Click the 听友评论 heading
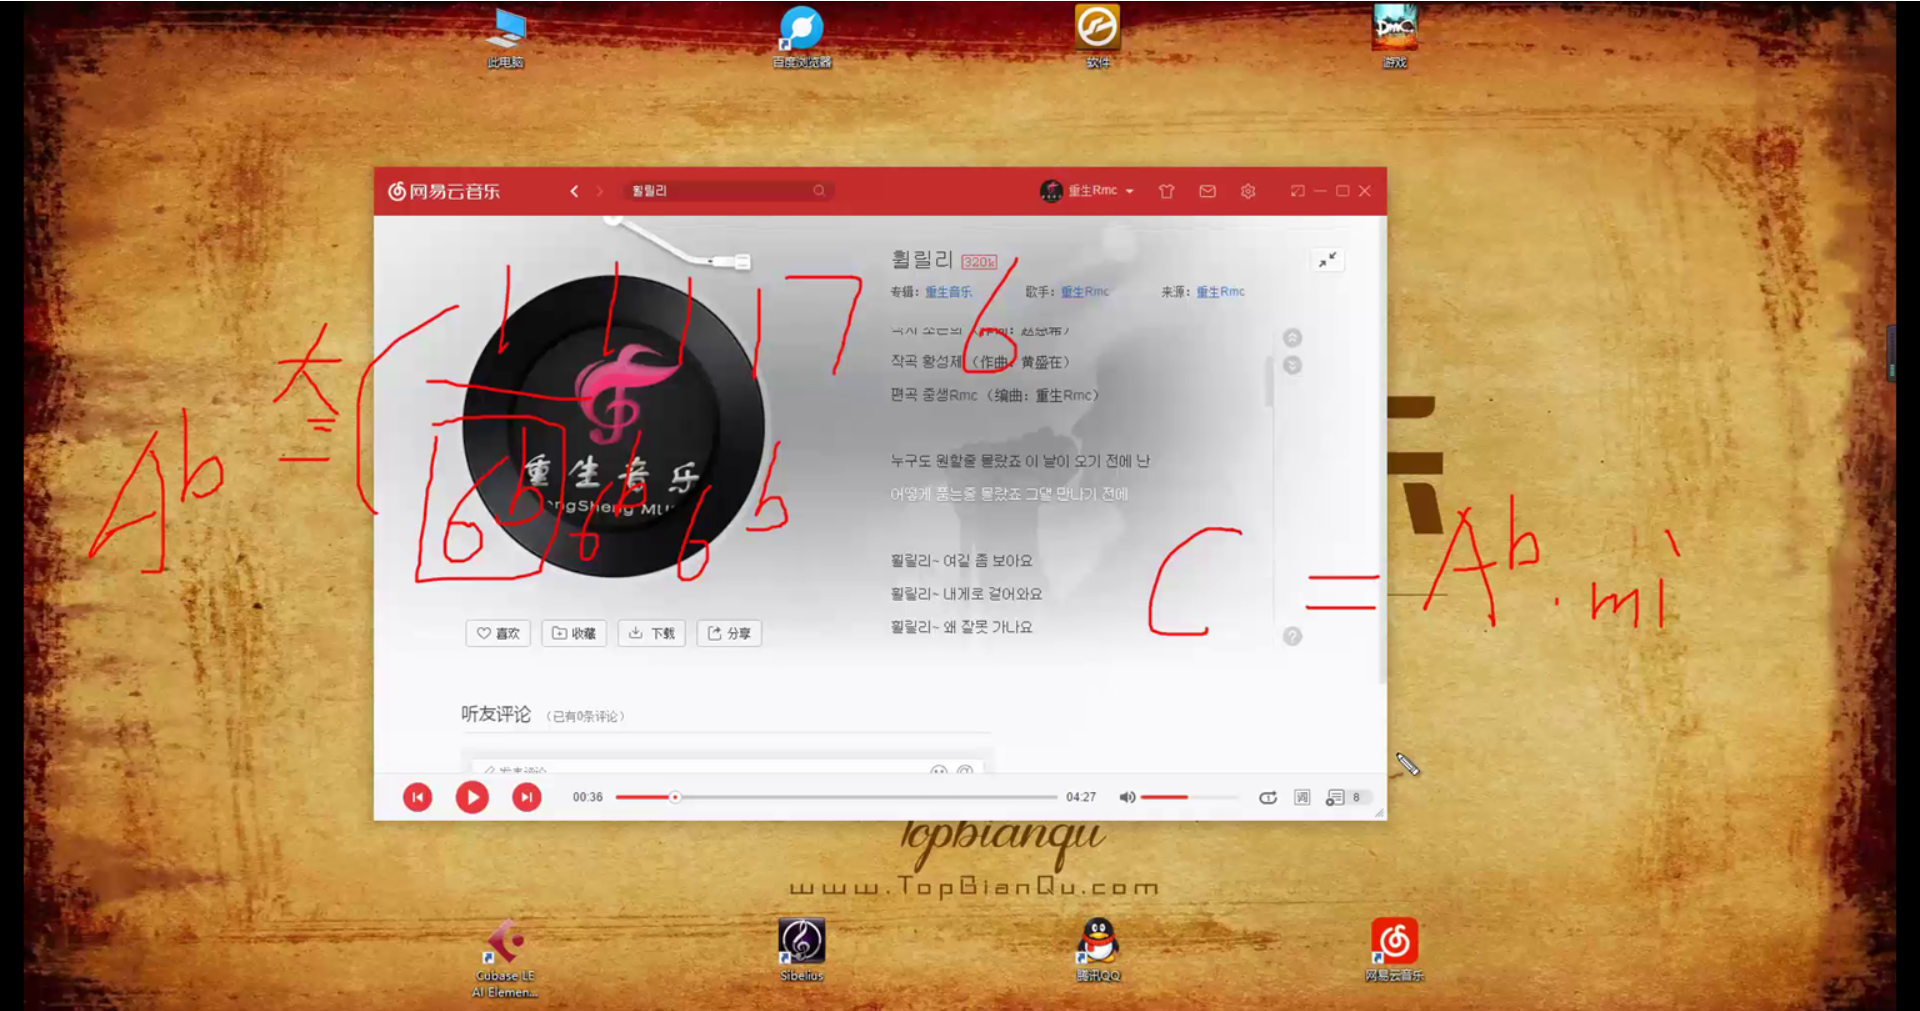Screen dimensions: 1920x1011 496,714
